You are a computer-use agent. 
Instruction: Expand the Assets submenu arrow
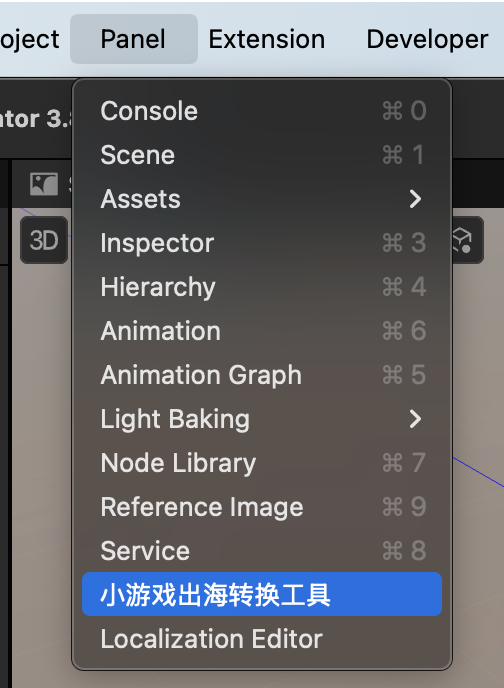415,199
